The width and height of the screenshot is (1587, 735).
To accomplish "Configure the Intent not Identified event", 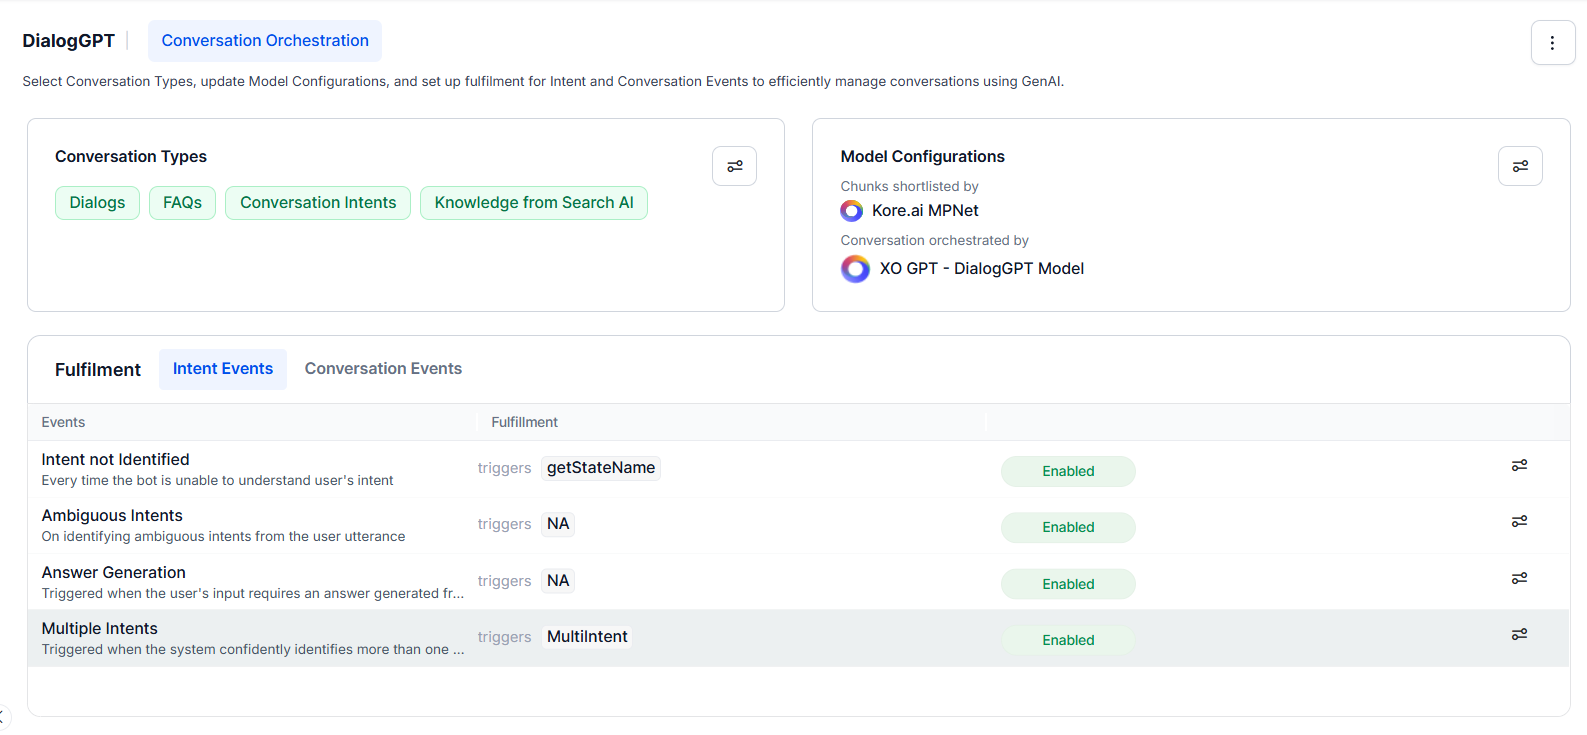I will 1518,466.
